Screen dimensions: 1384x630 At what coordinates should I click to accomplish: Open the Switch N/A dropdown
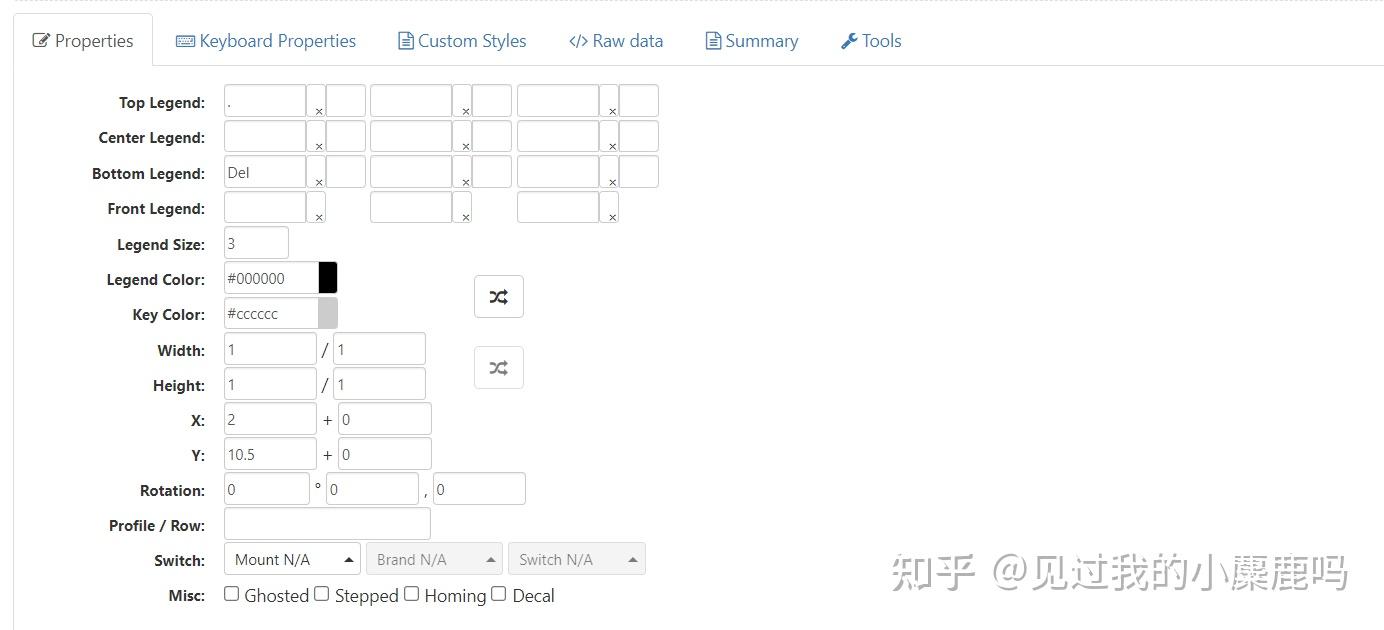pyautogui.click(x=576, y=559)
